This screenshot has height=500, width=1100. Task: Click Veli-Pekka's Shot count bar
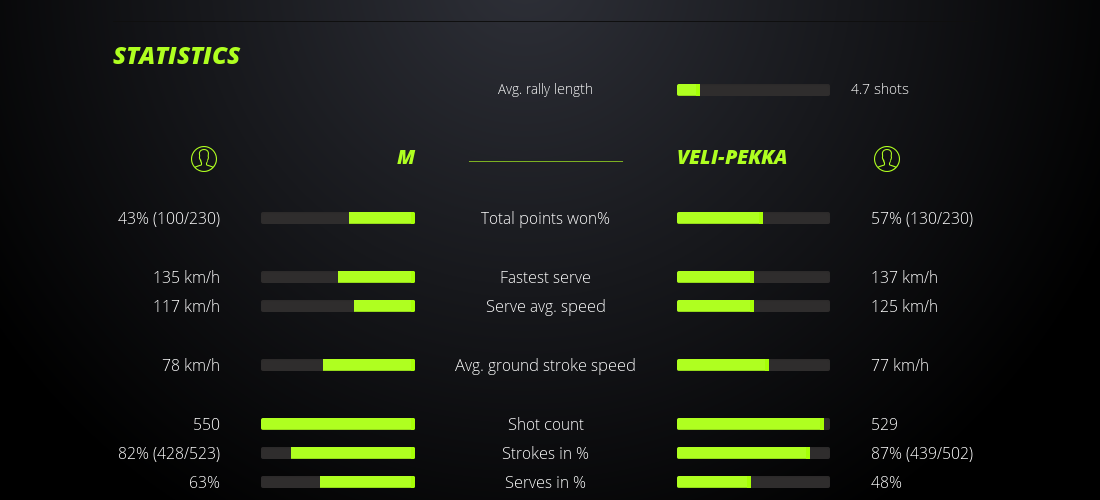coord(753,424)
